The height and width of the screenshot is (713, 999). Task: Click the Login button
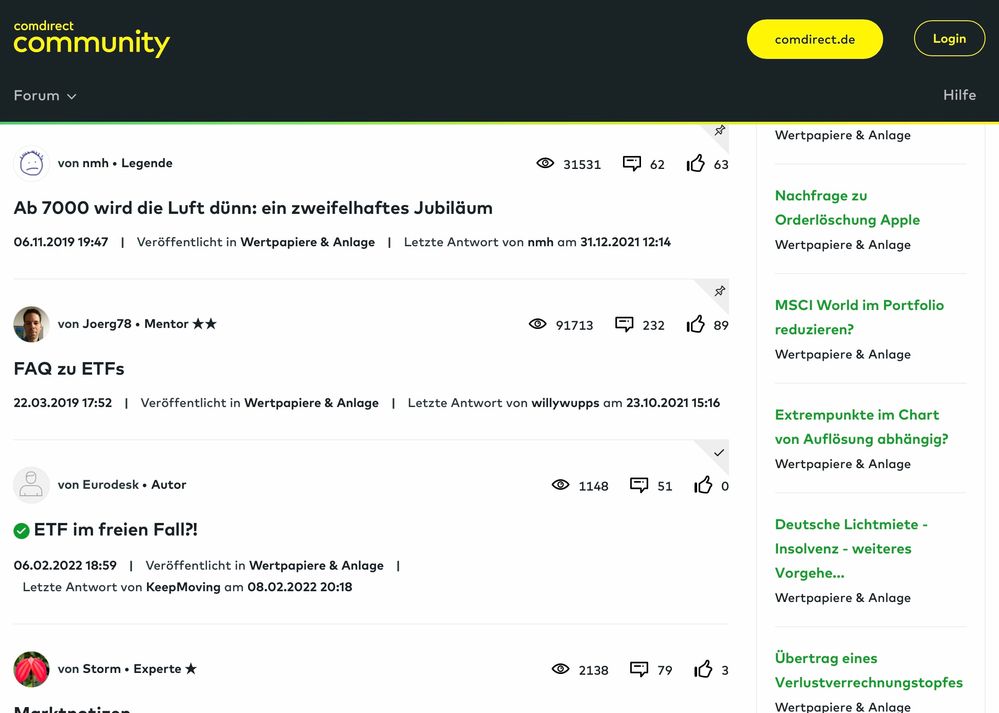pyautogui.click(x=949, y=38)
